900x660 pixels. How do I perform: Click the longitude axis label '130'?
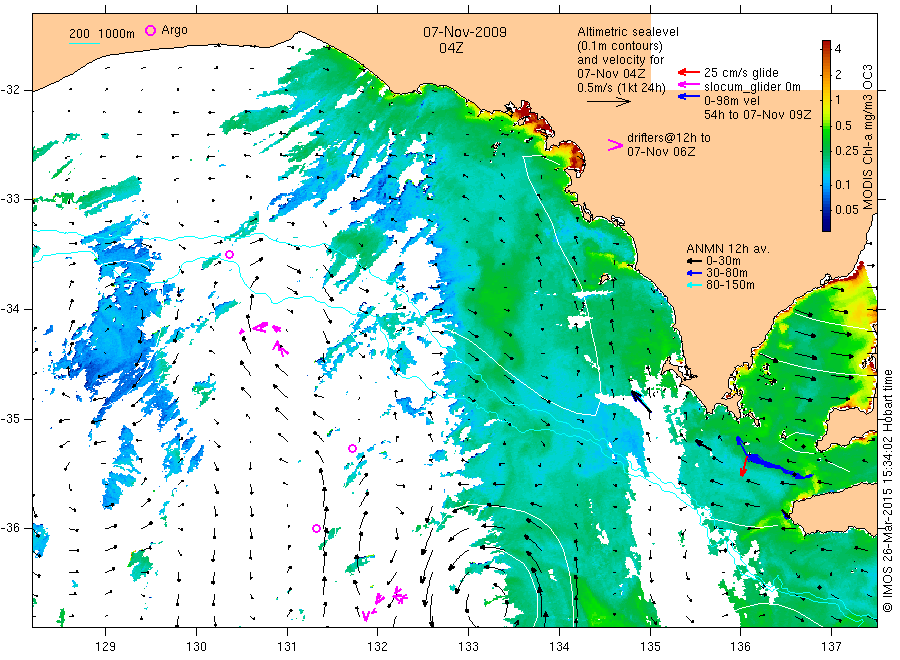(196, 647)
